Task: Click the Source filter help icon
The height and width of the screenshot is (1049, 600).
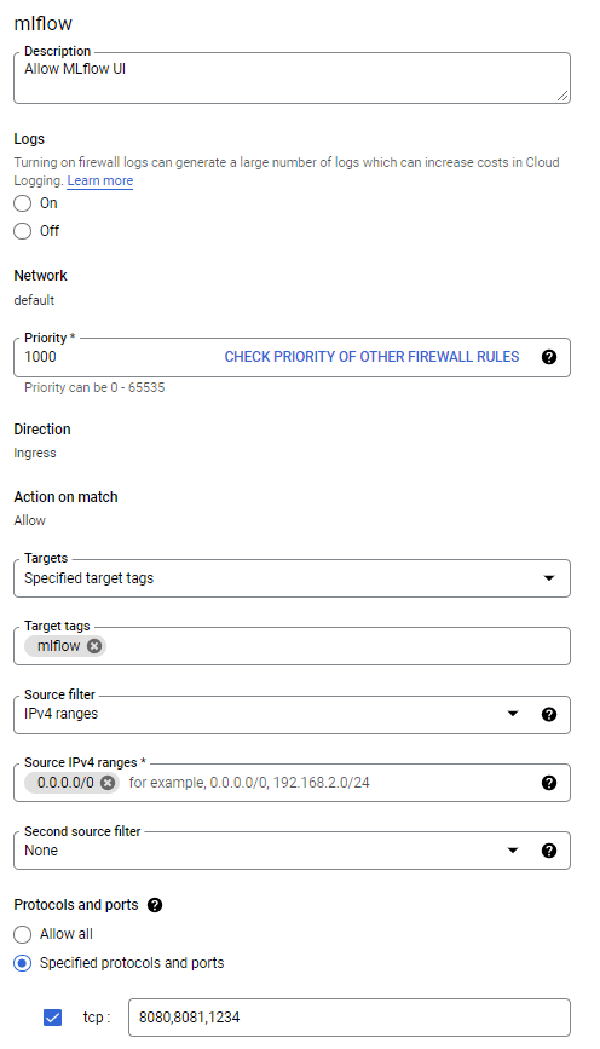Action: tap(549, 714)
